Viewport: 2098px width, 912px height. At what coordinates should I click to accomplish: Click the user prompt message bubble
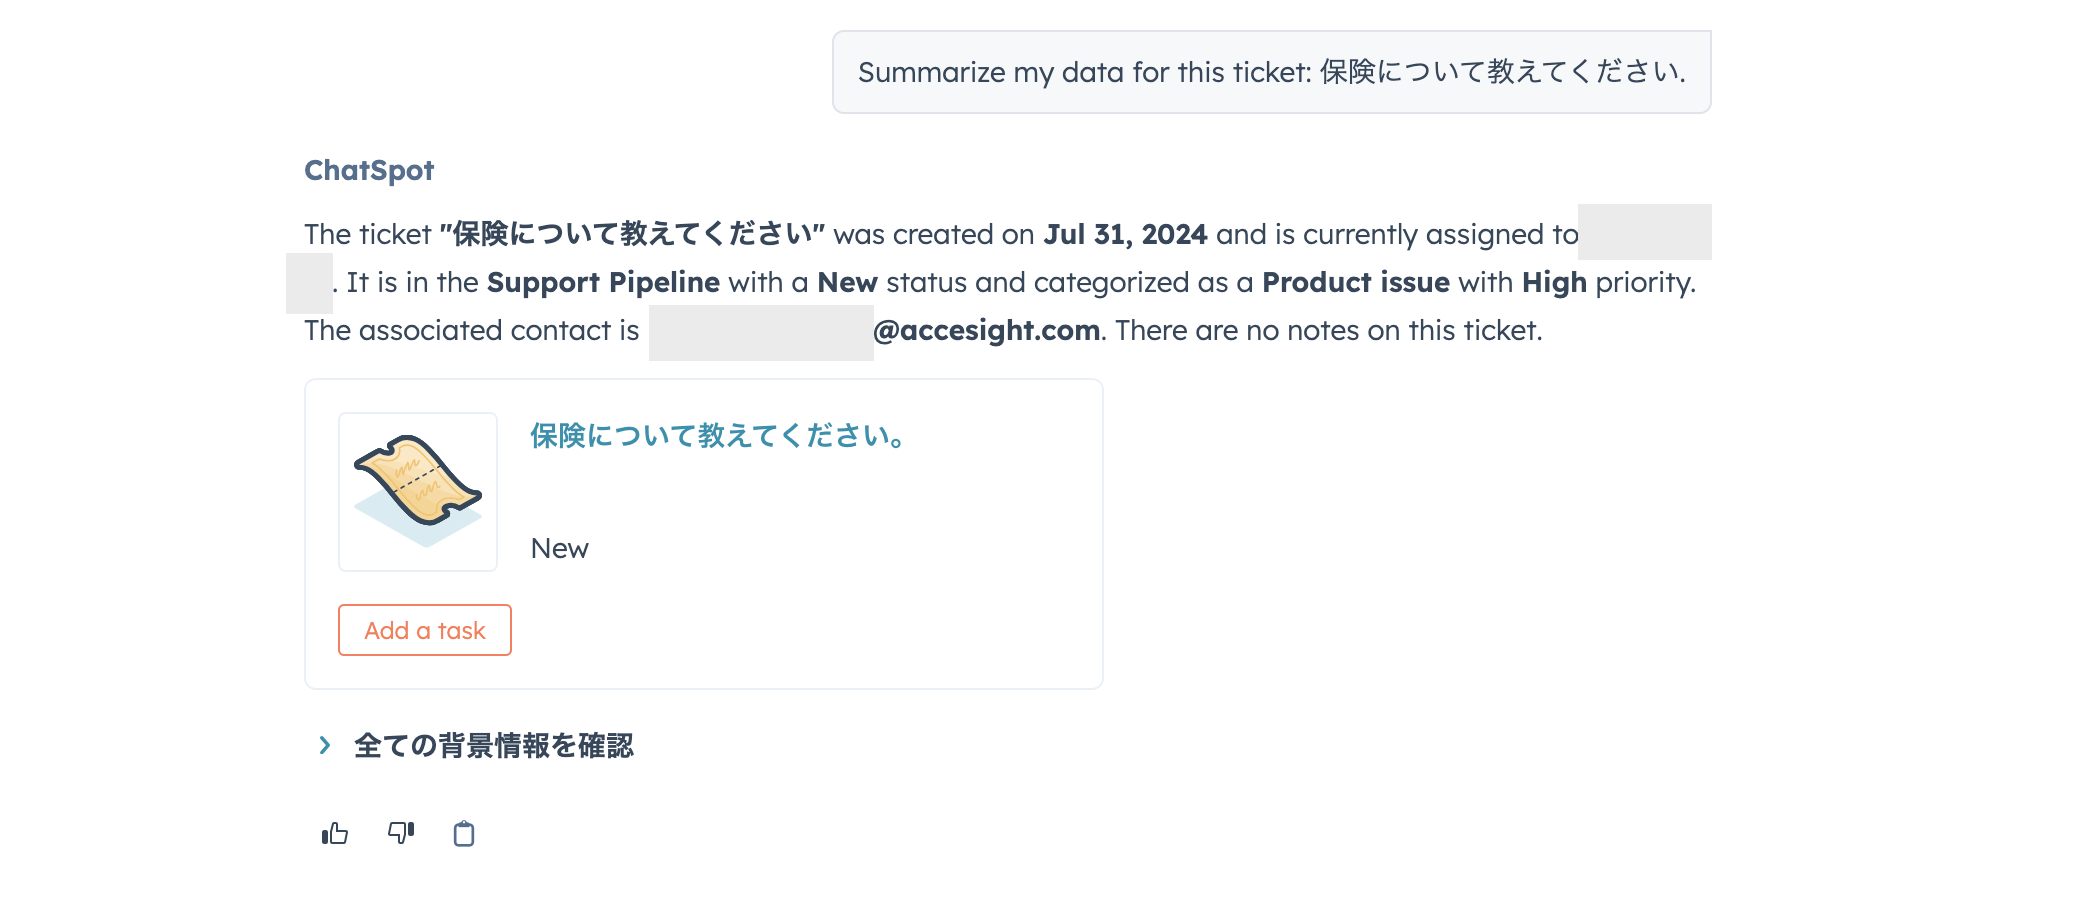[1272, 72]
